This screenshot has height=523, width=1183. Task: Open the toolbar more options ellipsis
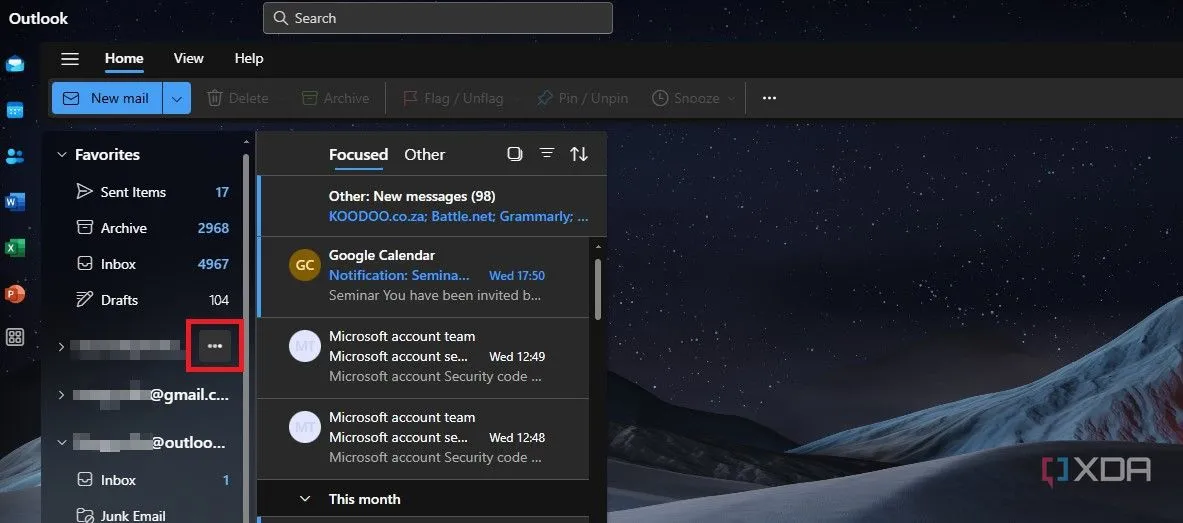coord(769,98)
